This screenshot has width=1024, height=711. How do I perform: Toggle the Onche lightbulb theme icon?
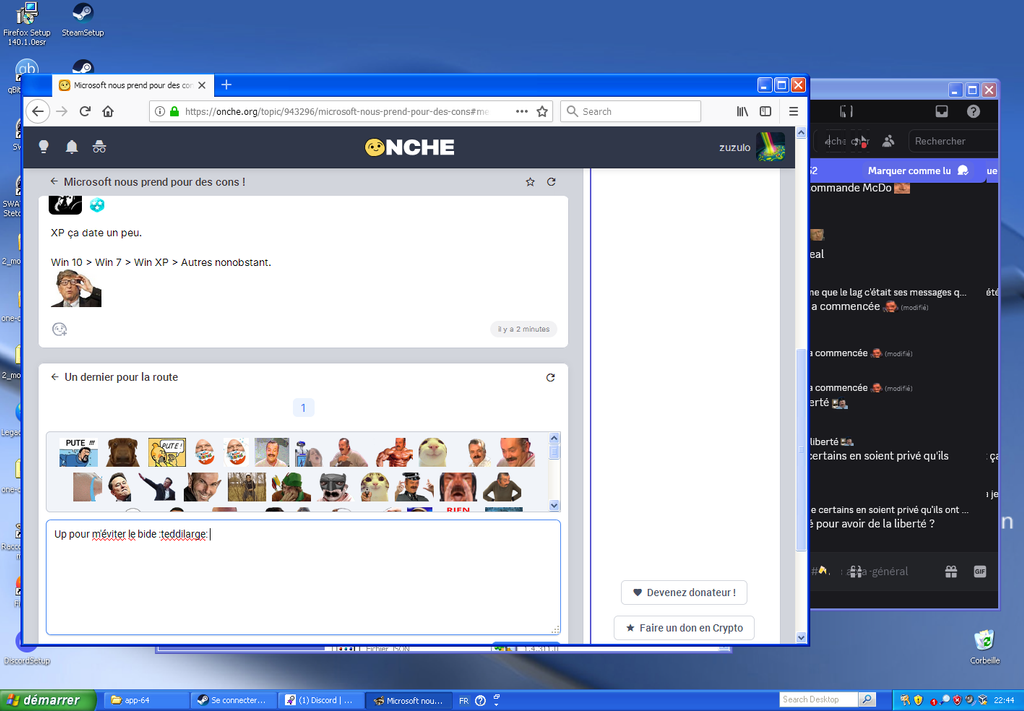pos(43,147)
